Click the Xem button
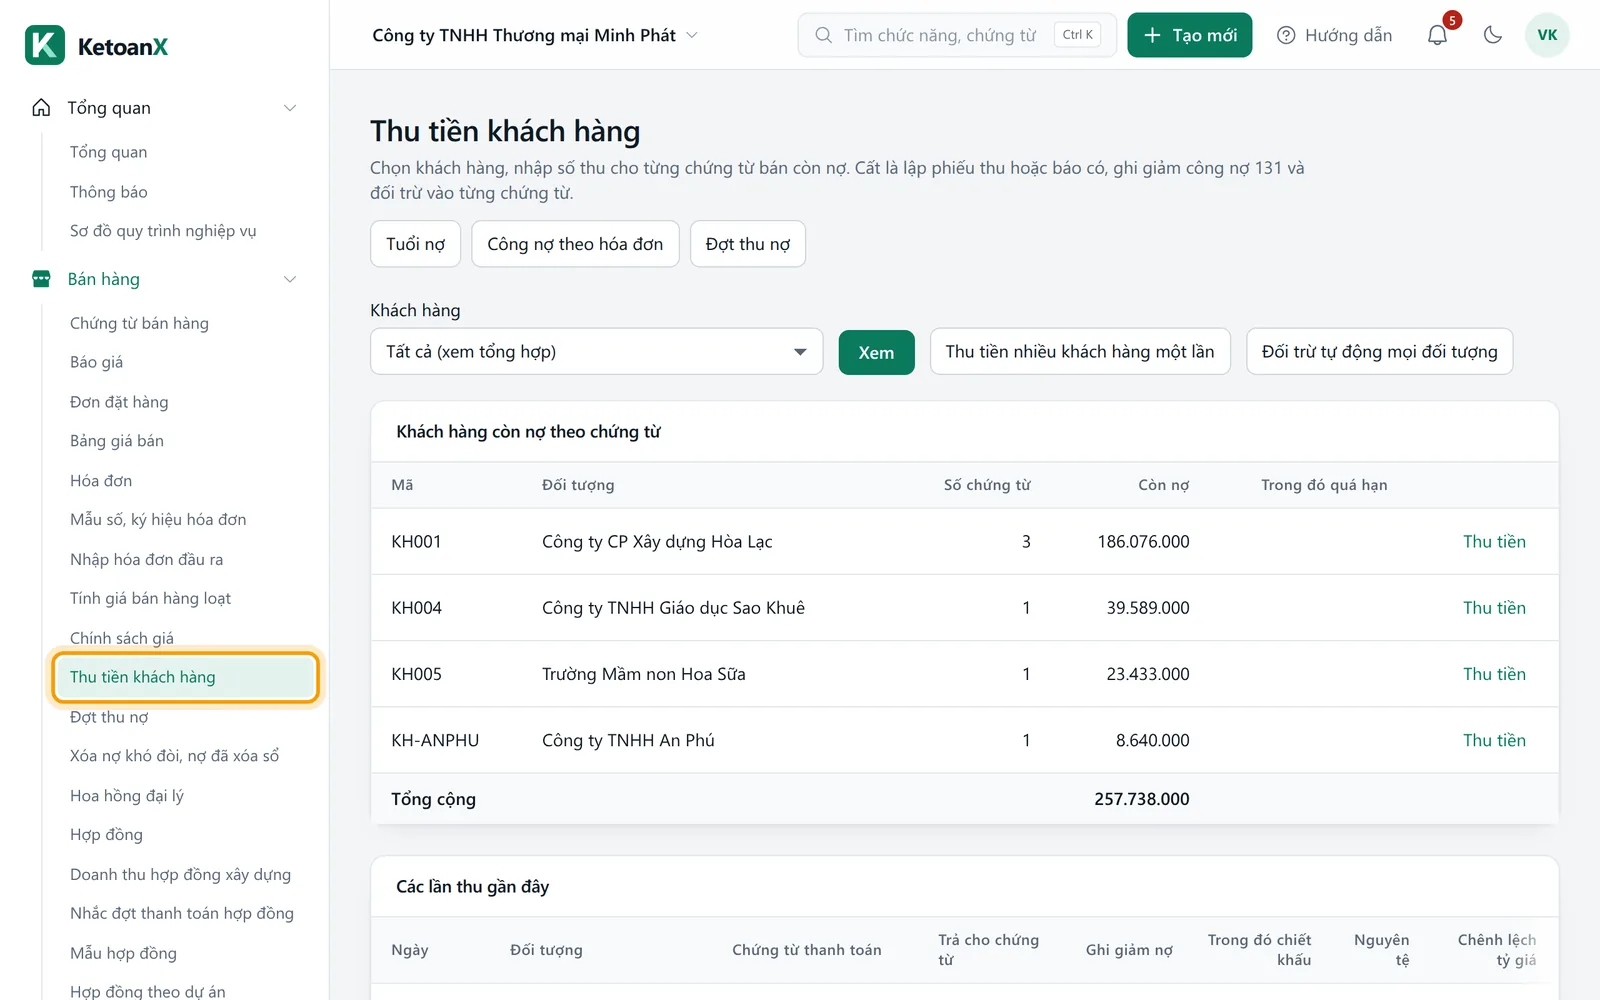The width and height of the screenshot is (1600, 1000). tap(876, 352)
